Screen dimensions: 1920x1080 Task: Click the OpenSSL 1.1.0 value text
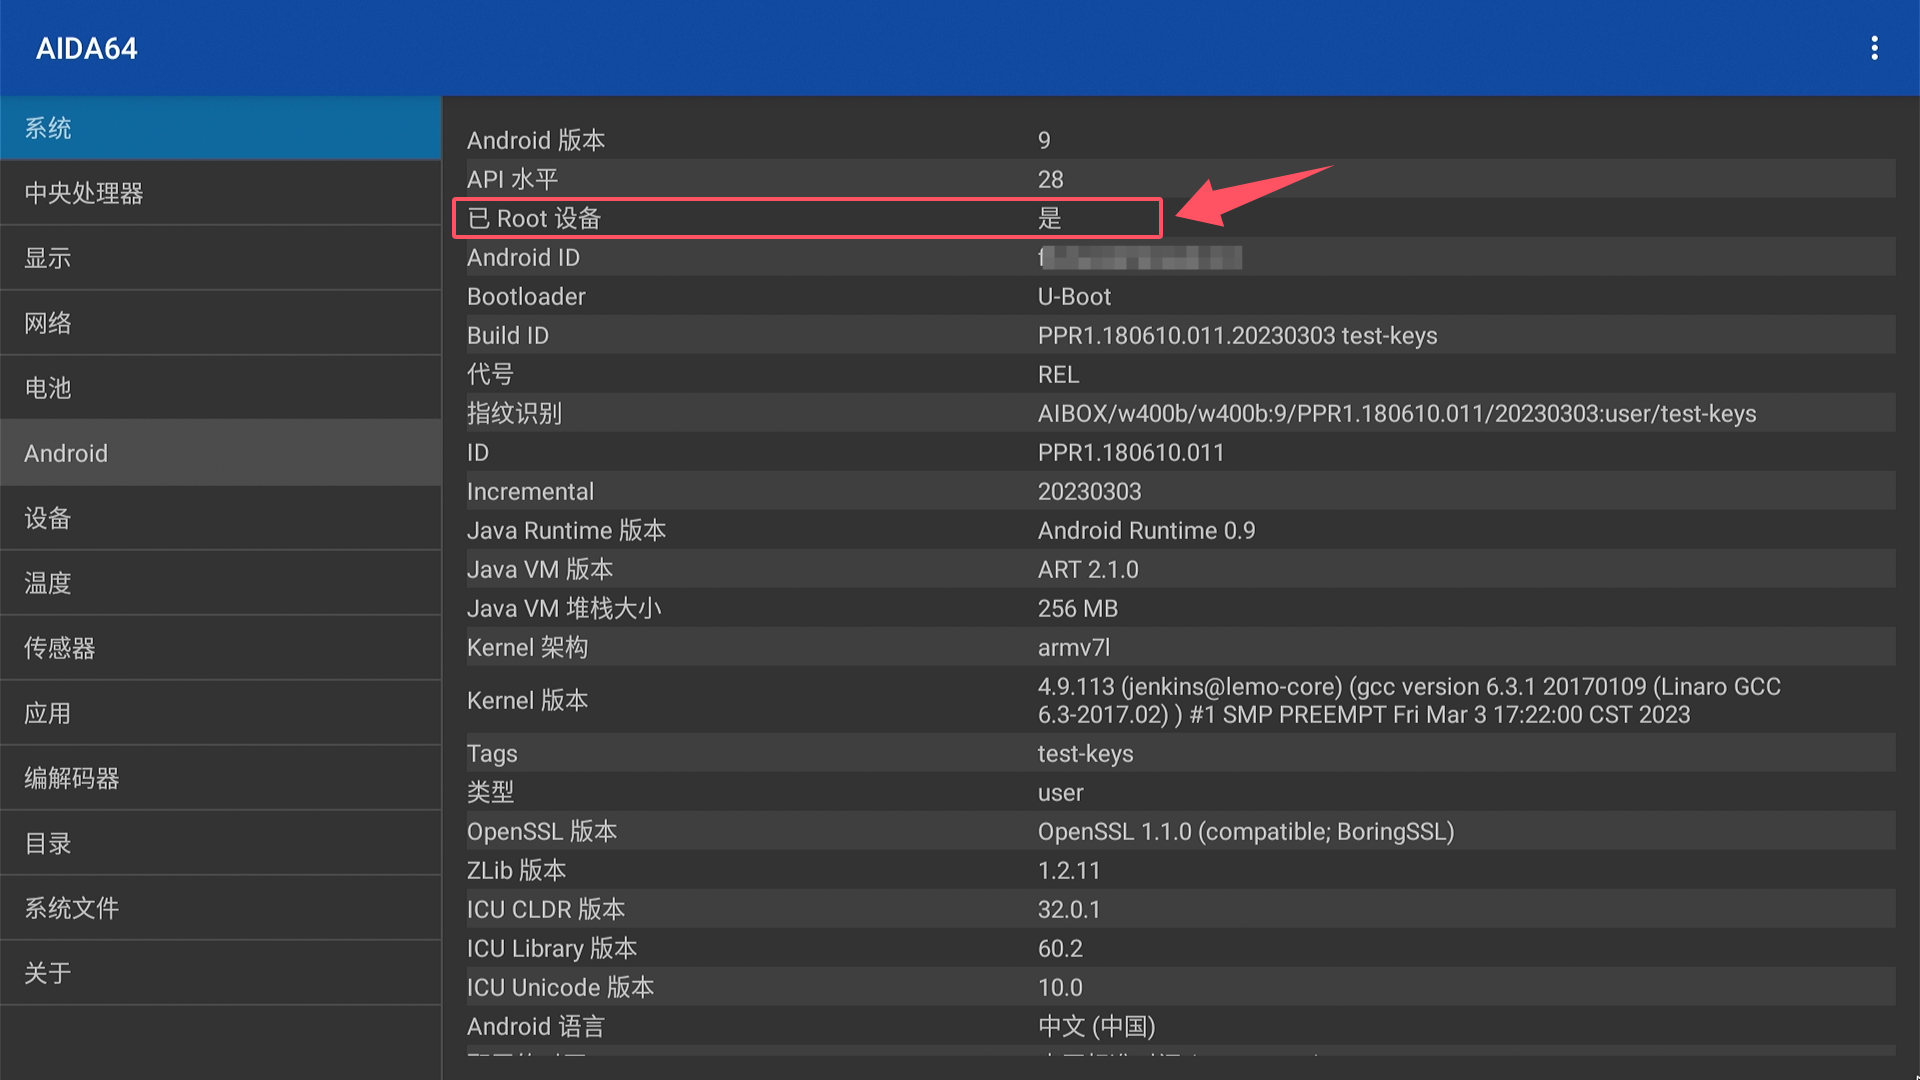coord(1246,831)
